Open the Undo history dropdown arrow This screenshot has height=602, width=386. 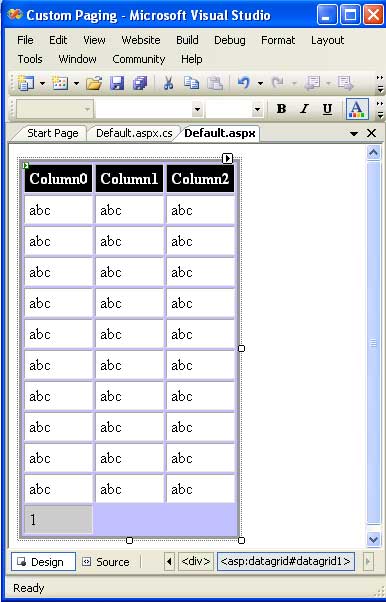point(260,83)
